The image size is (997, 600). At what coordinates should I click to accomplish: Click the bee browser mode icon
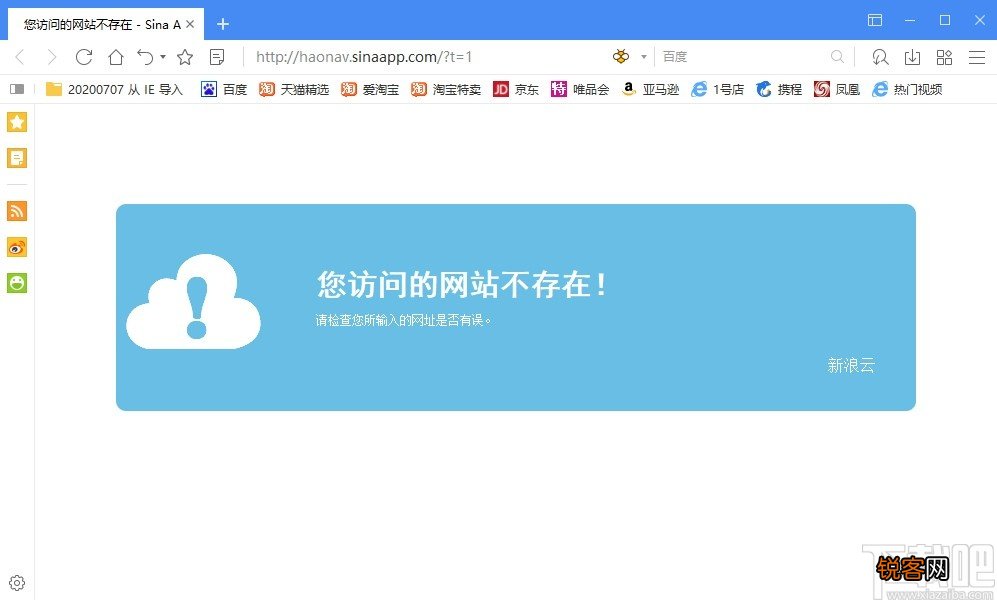tap(621, 57)
